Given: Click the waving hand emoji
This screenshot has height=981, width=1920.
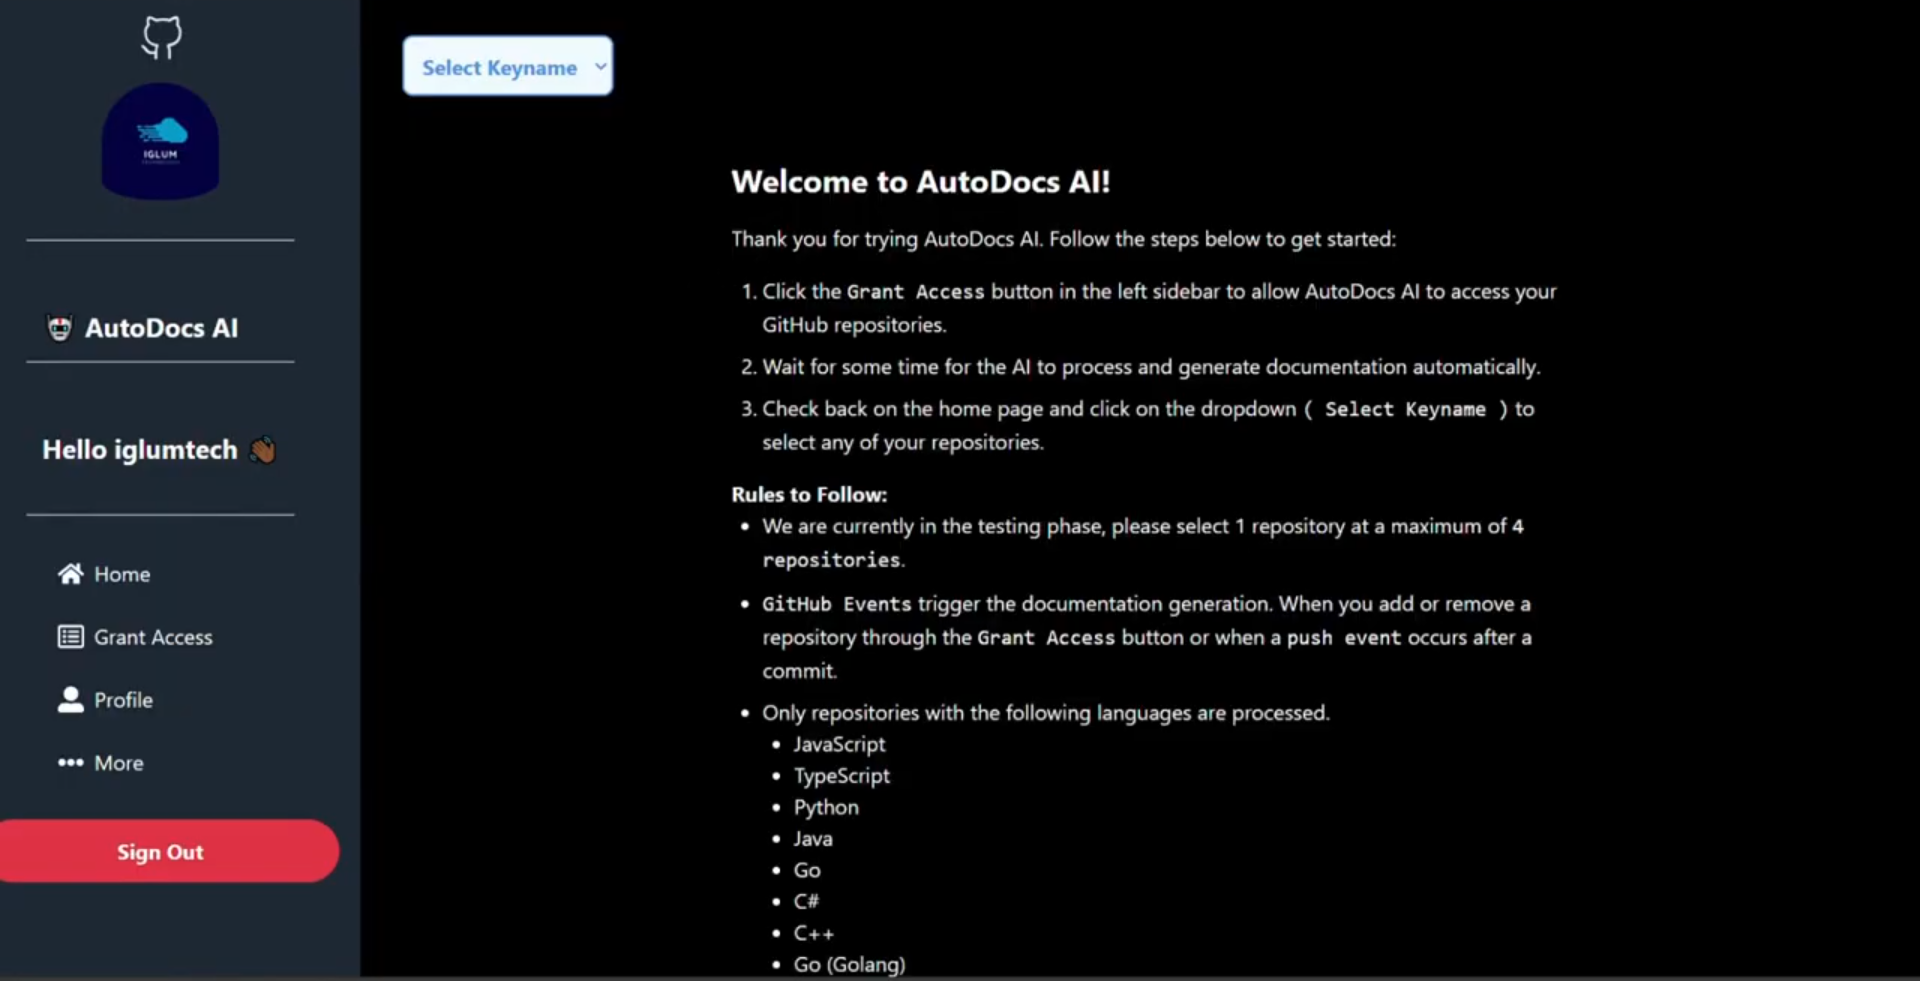Looking at the screenshot, I should (263, 450).
